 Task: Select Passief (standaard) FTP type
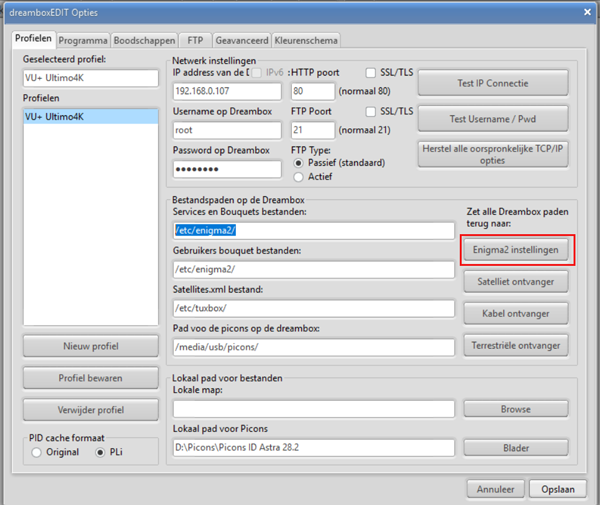(298, 163)
